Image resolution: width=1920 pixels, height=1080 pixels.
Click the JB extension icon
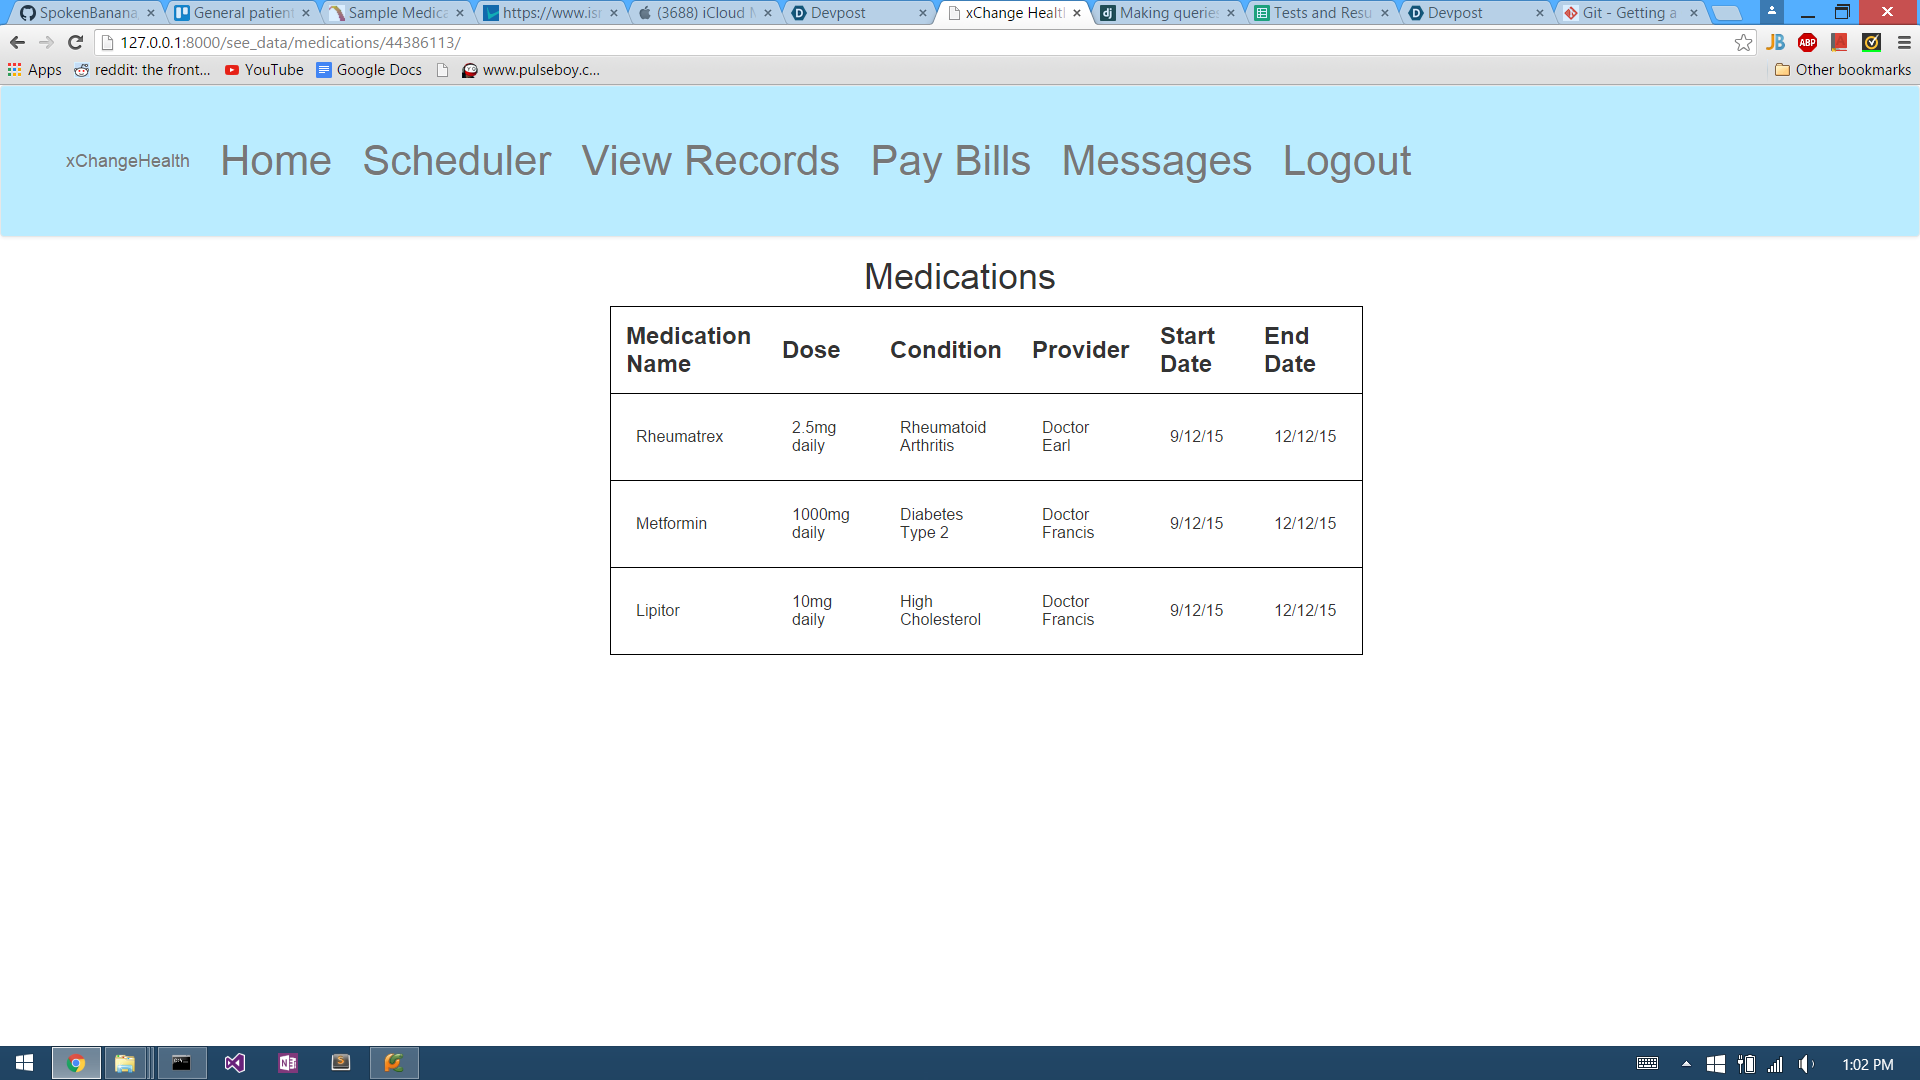1775,42
